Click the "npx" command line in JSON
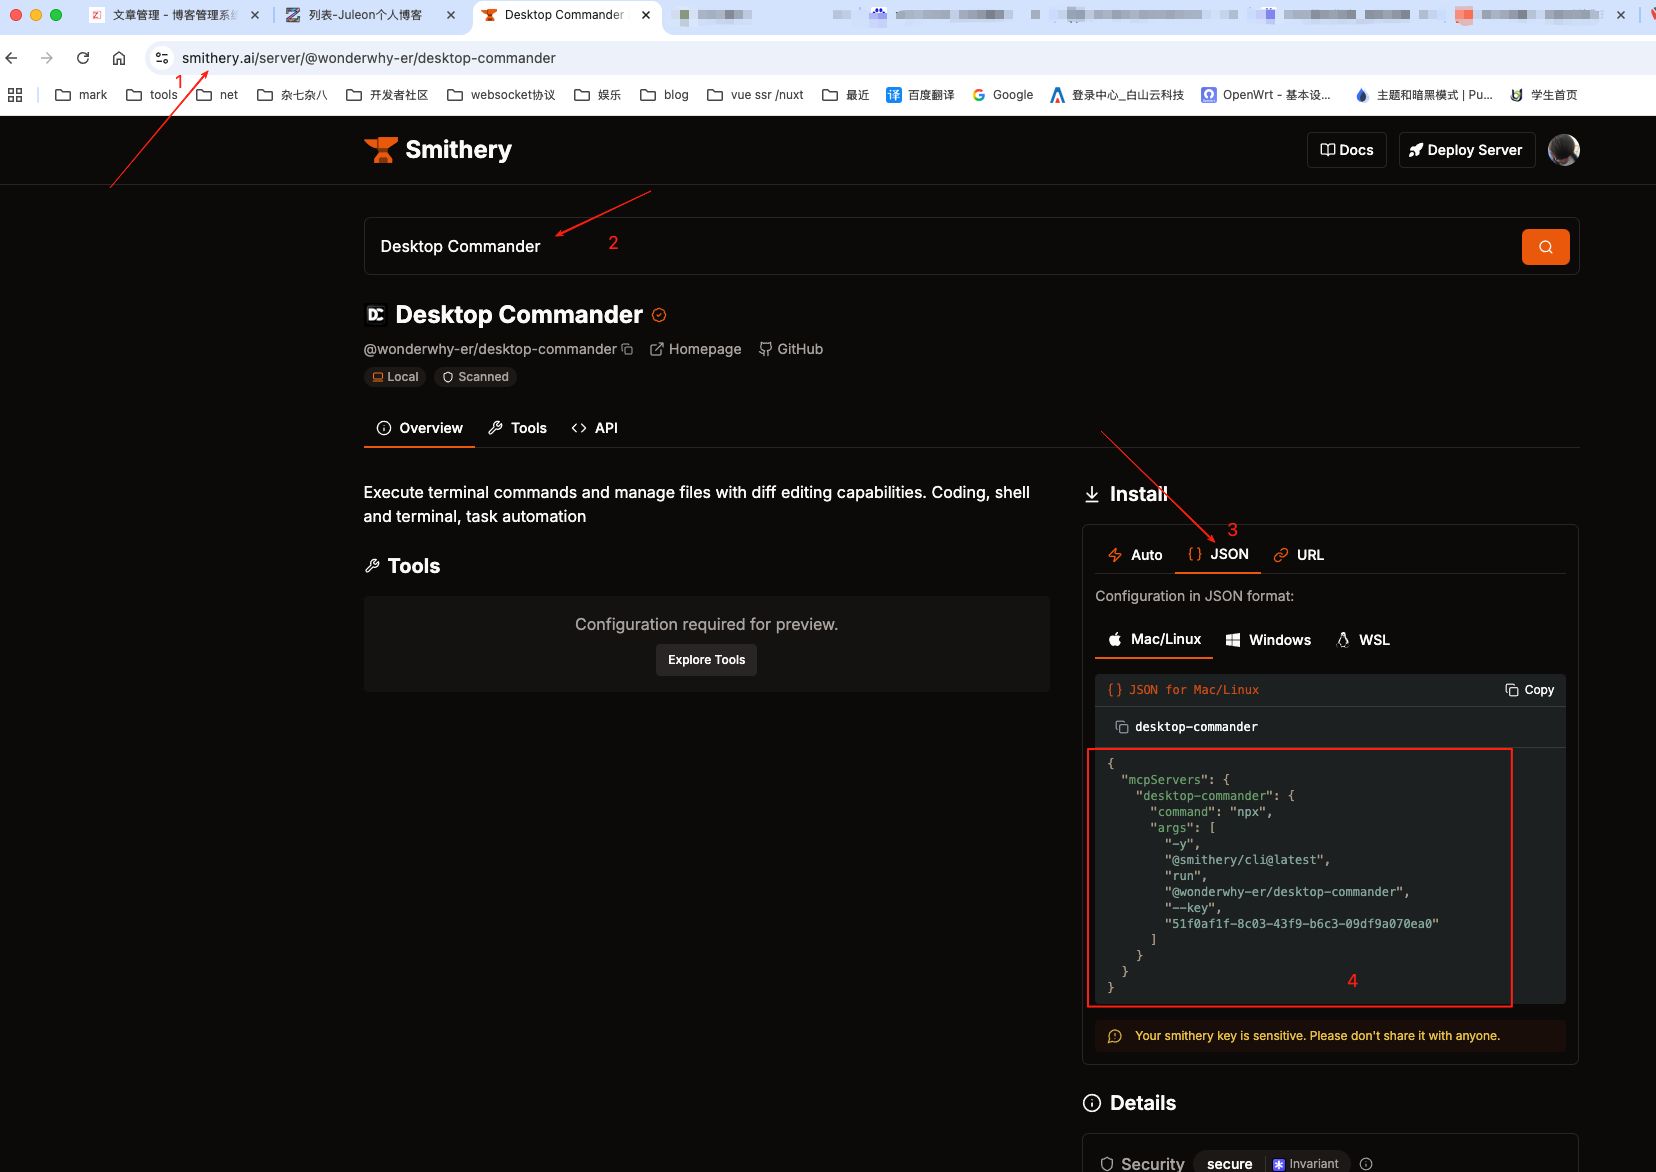Image resolution: width=1656 pixels, height=1172 pixels. point(1211,812)
